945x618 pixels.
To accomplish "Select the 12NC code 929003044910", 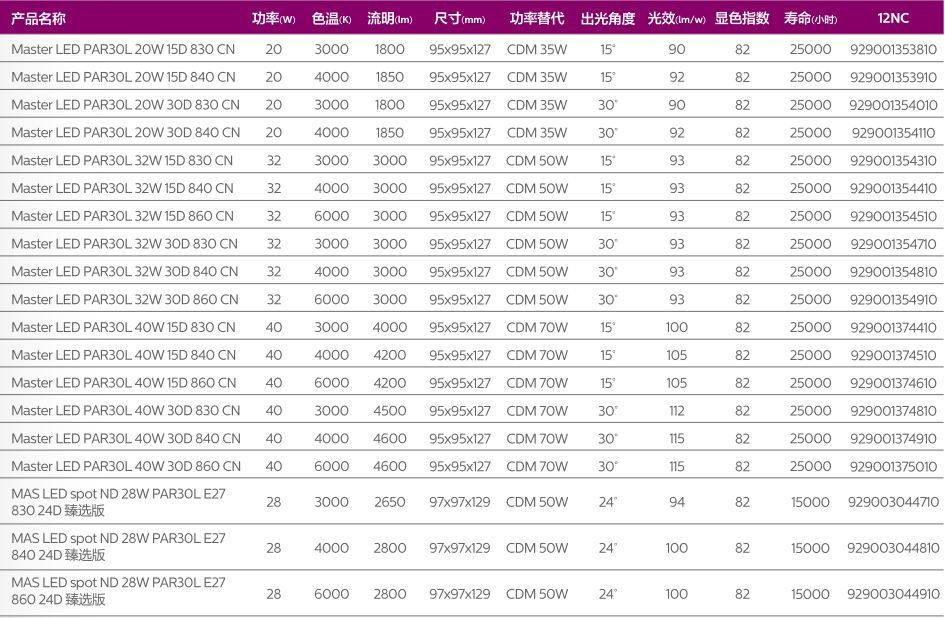I will 893,594.
